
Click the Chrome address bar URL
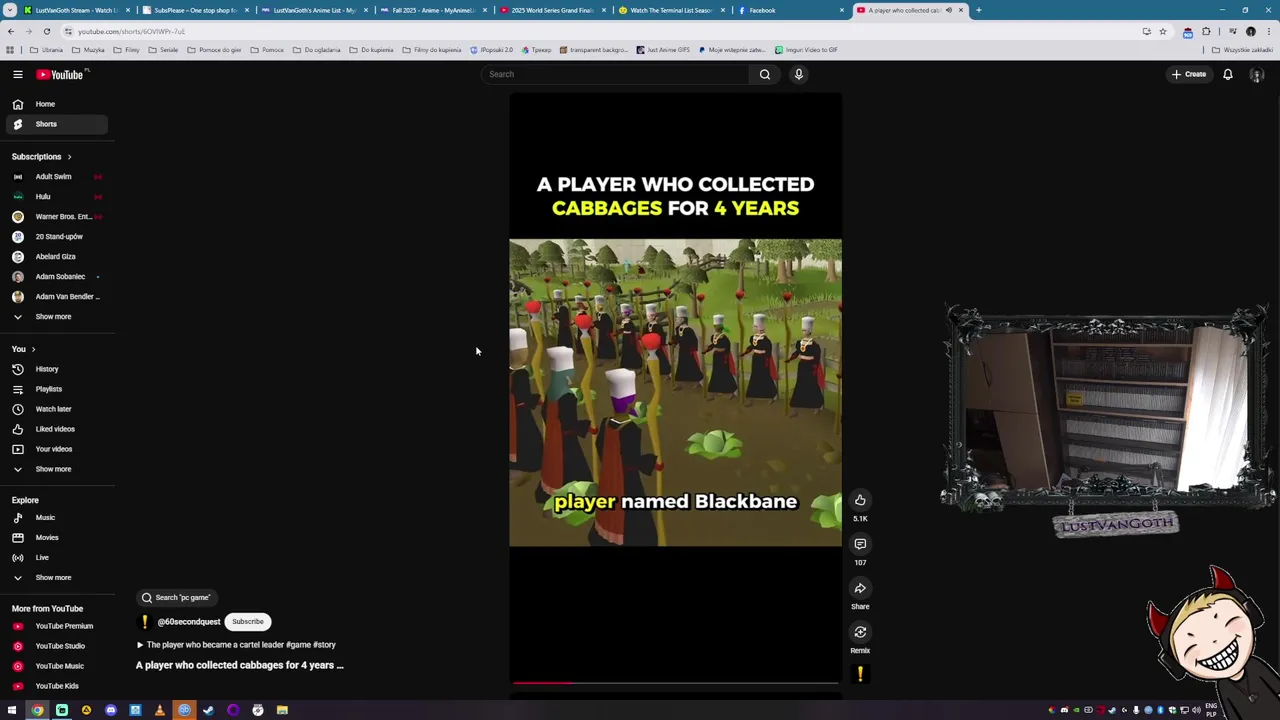click(x=131, y=31)
